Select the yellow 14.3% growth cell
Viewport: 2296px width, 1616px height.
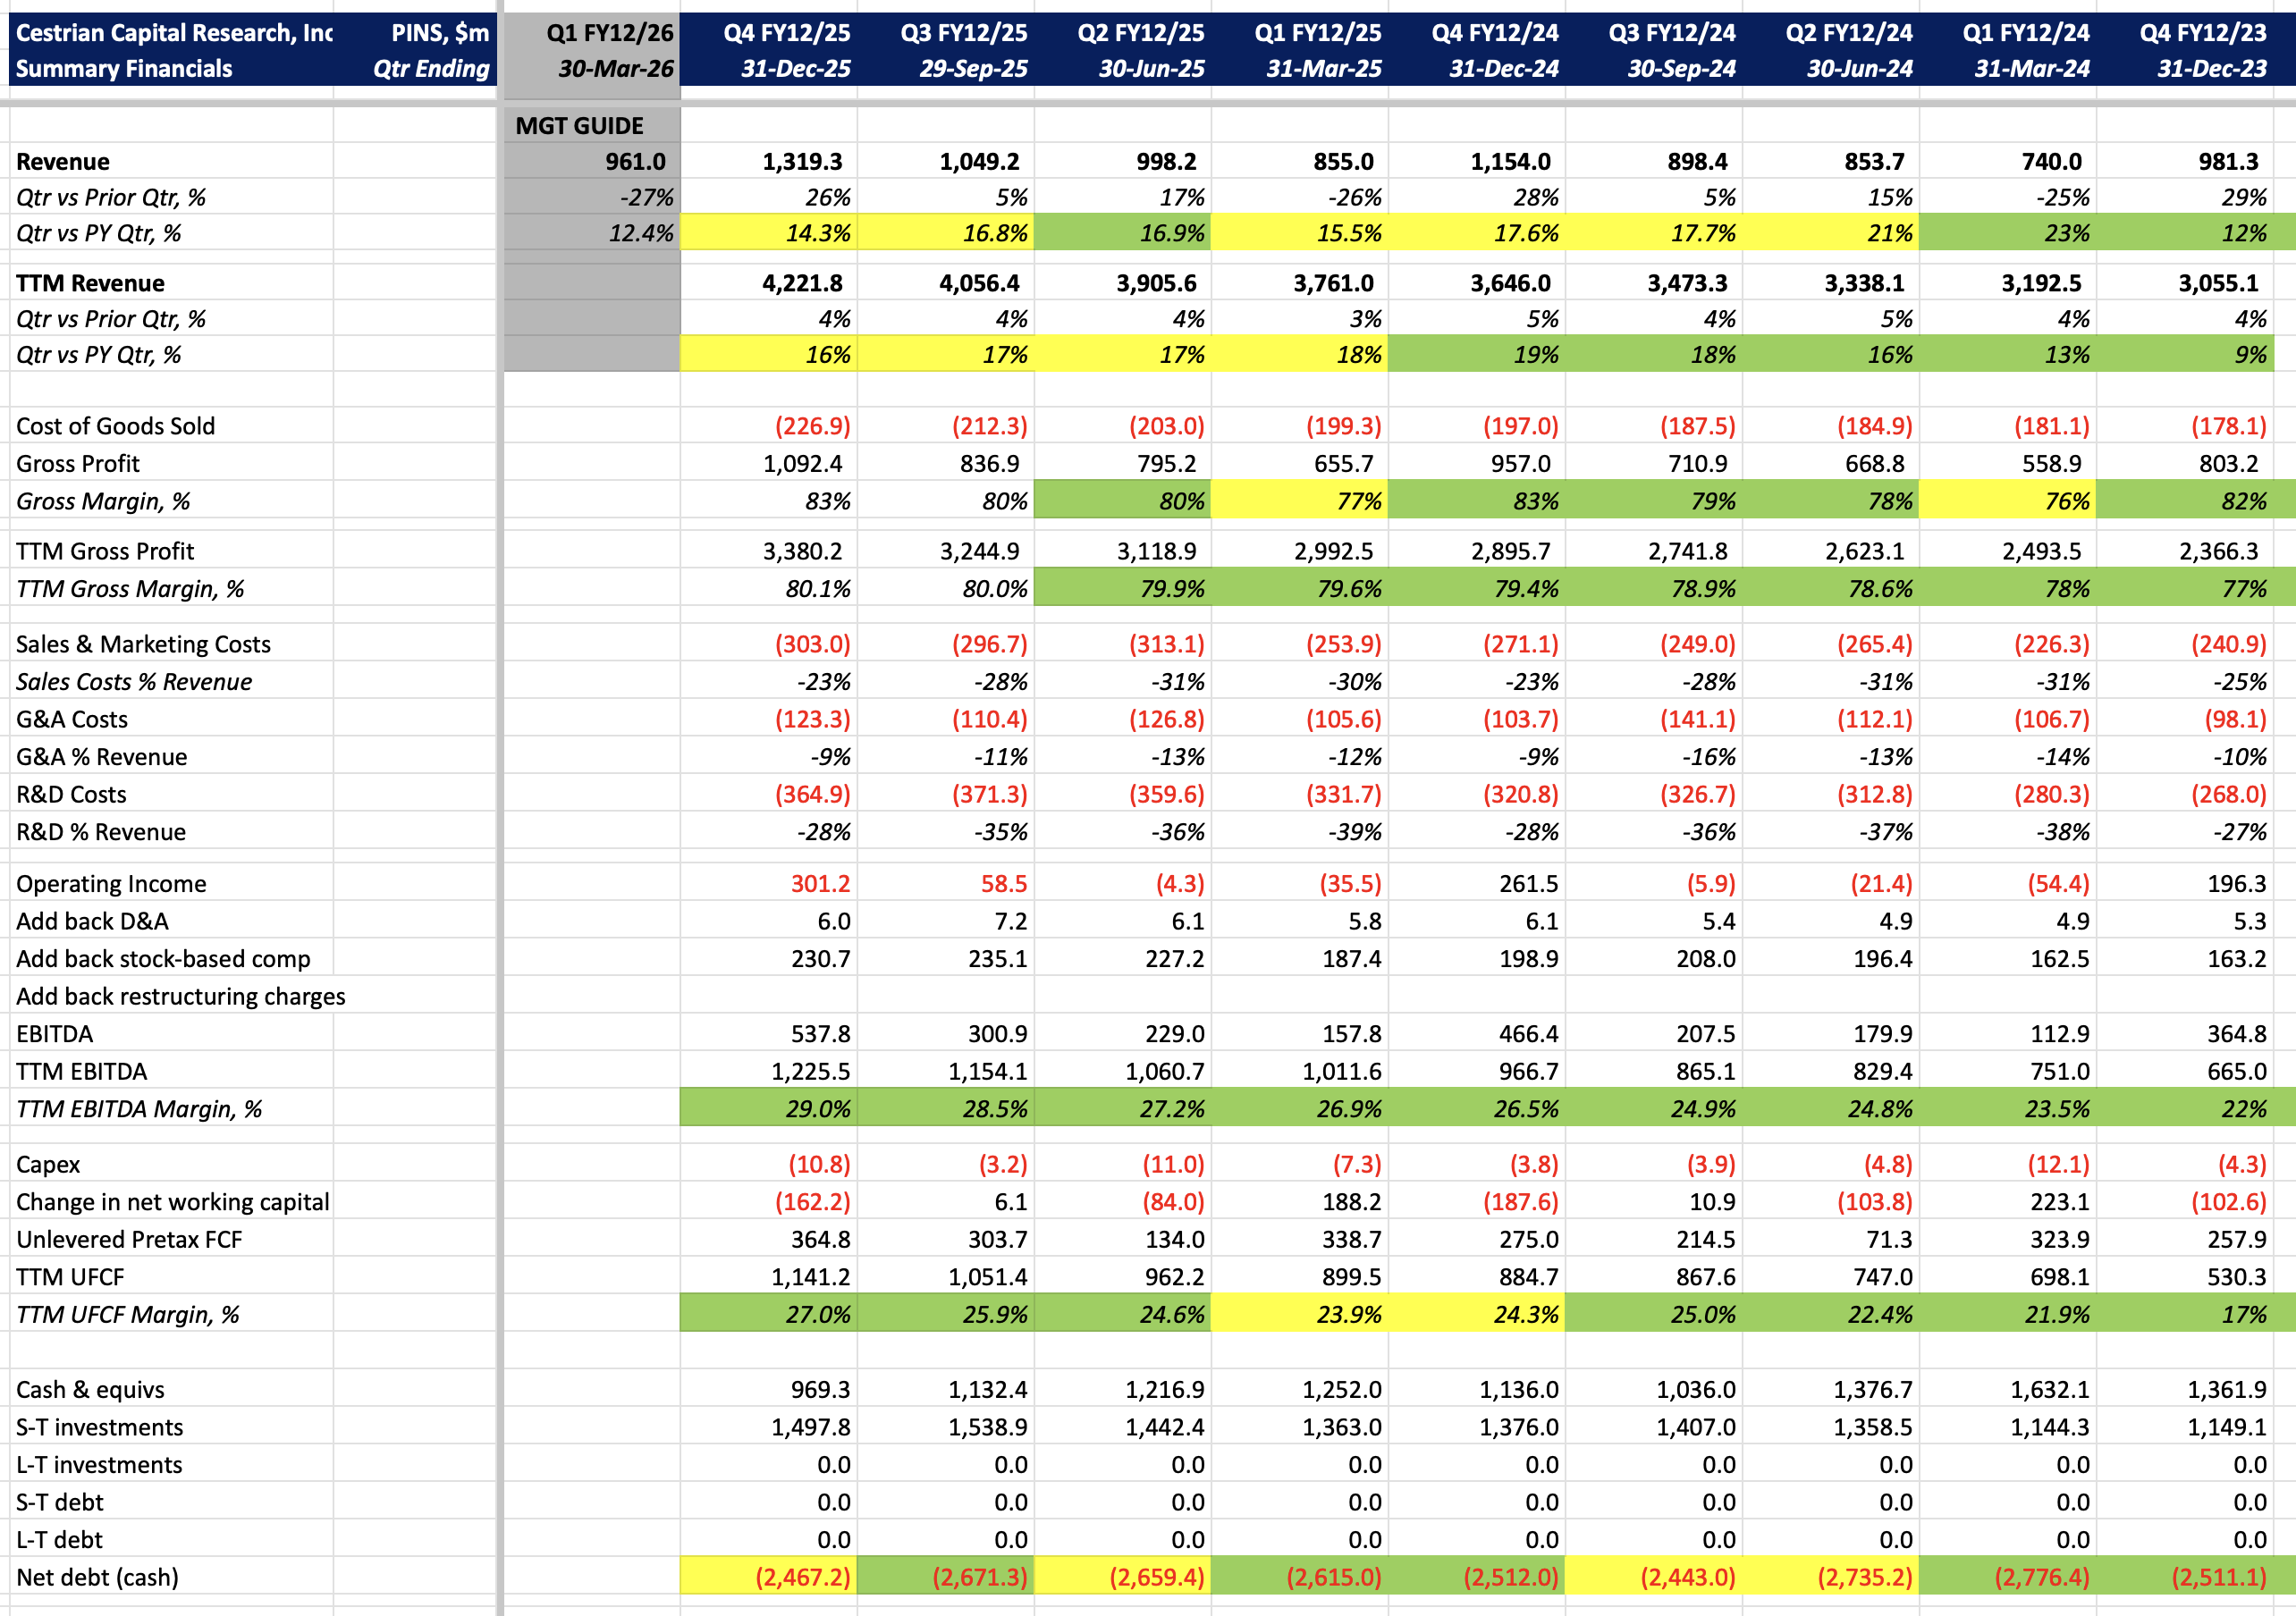pyautogui.click(x=817, y=233)
